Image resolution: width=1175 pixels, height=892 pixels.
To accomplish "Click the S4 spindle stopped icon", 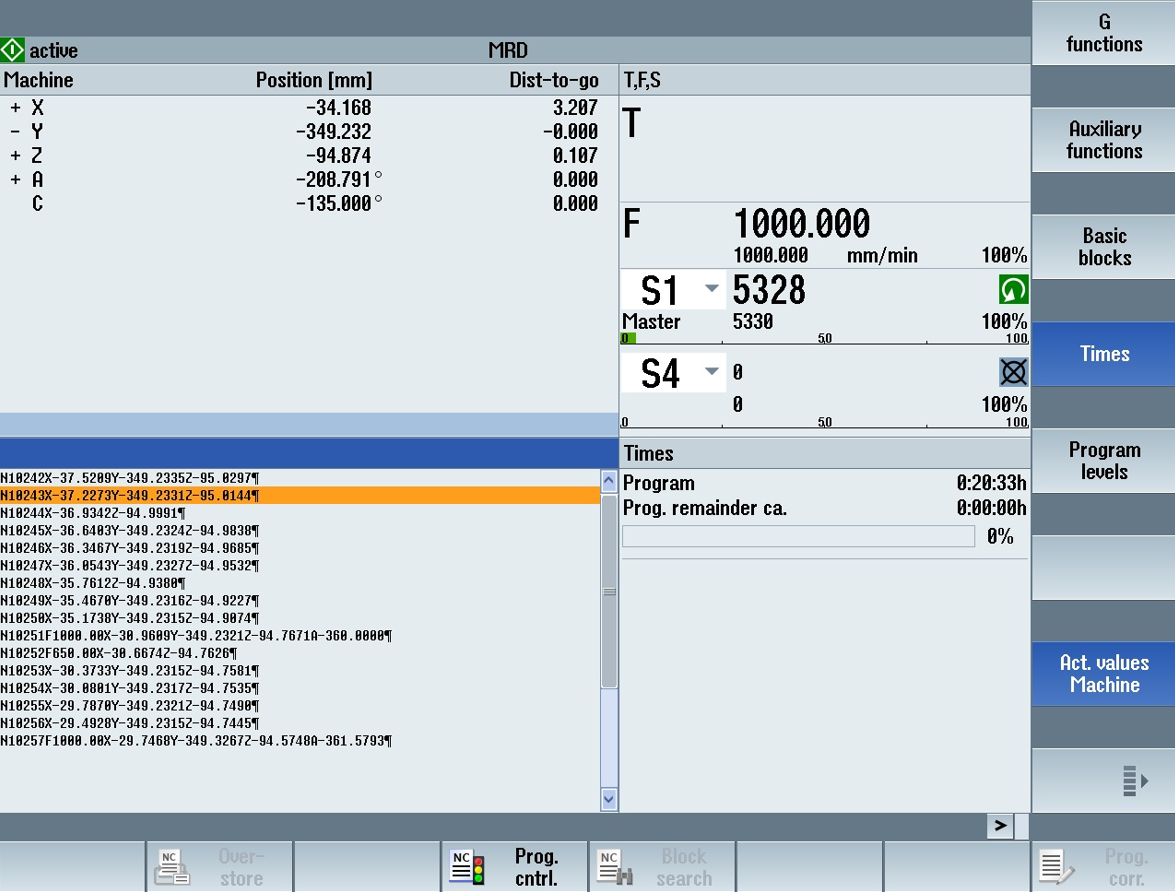I will tap(1013, 373).
